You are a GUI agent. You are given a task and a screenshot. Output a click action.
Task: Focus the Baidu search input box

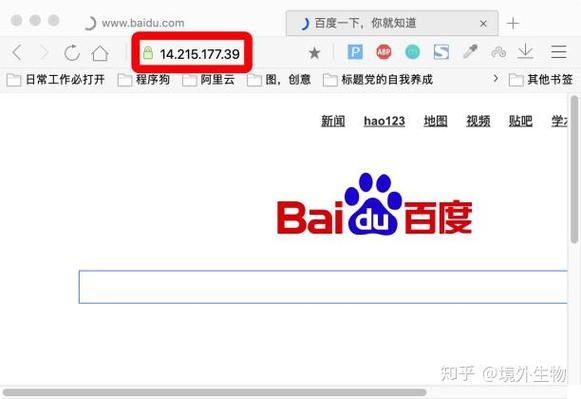[x=323, y=287]
